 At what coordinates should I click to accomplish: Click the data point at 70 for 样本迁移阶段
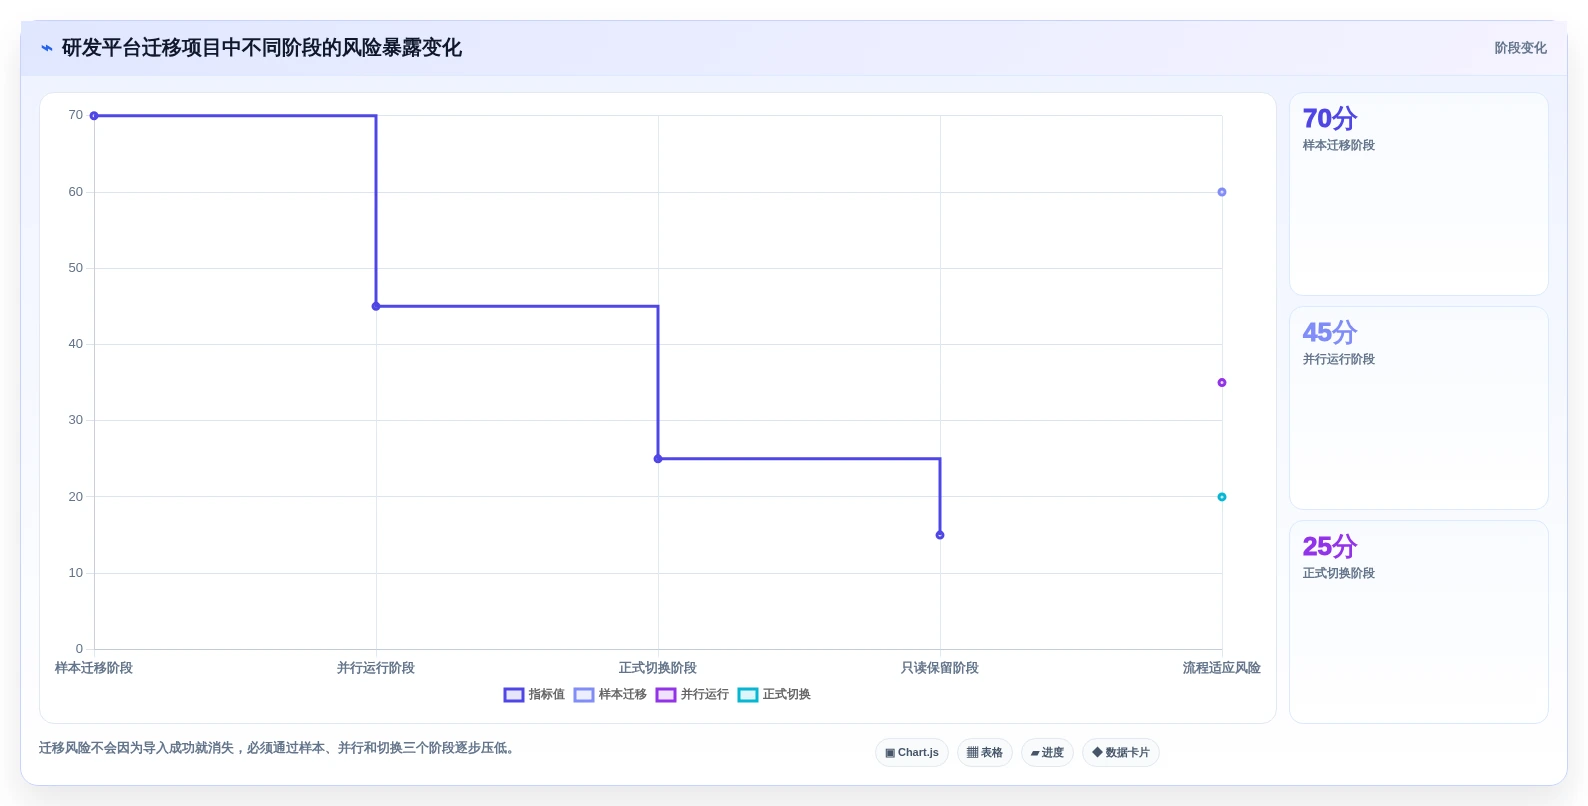[x=94, y=116]
